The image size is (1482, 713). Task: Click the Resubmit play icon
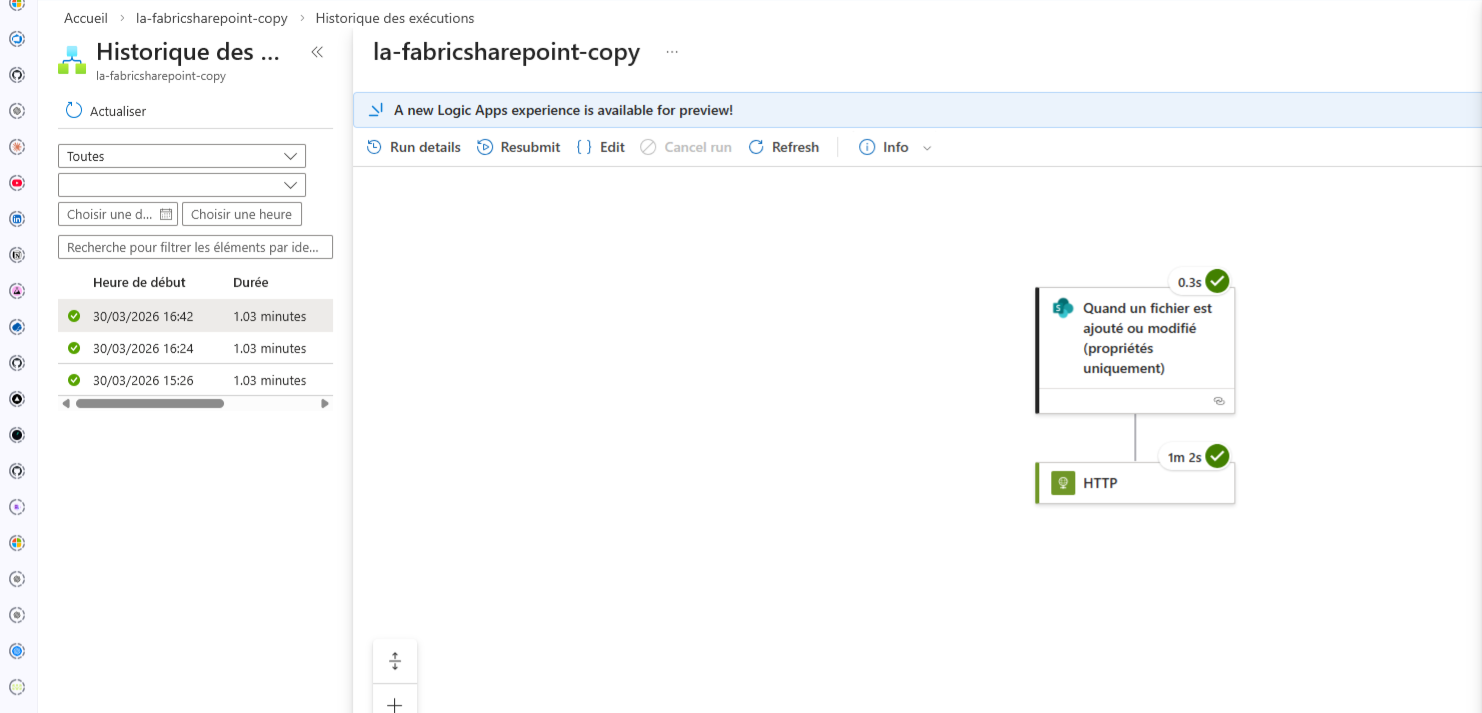pyautogui.click(x=485, y=147)
